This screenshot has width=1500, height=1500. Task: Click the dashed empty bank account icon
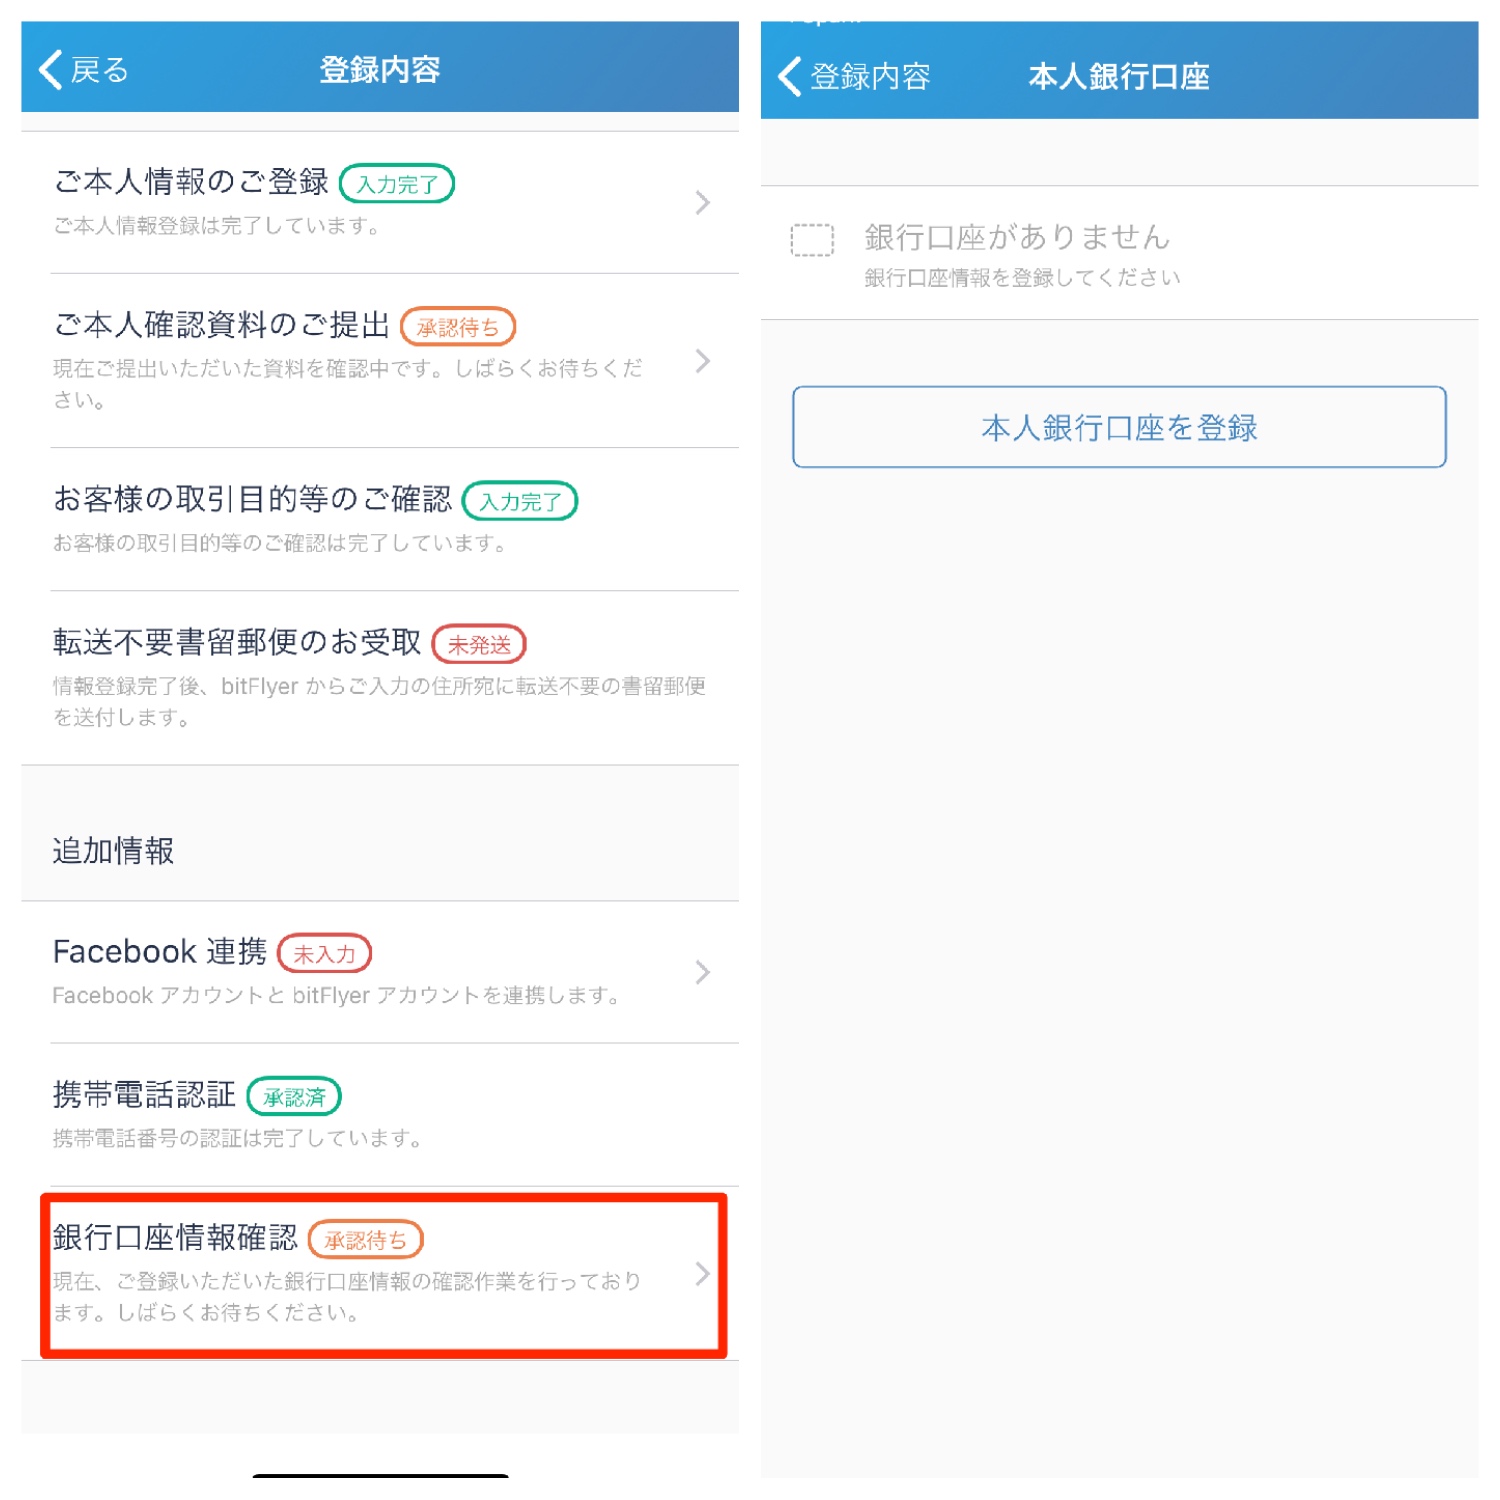[x=812, y=240]
